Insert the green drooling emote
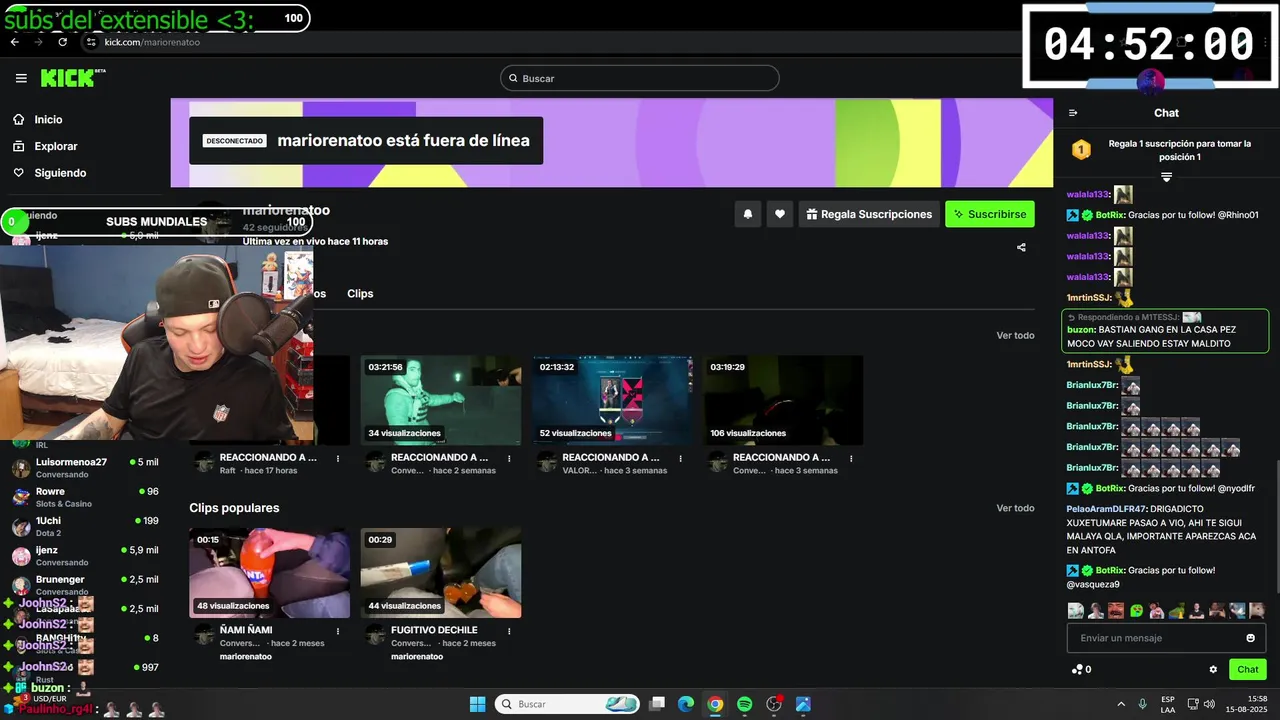This screenshot has width=1280, height=720. (x=1136, y=610)
